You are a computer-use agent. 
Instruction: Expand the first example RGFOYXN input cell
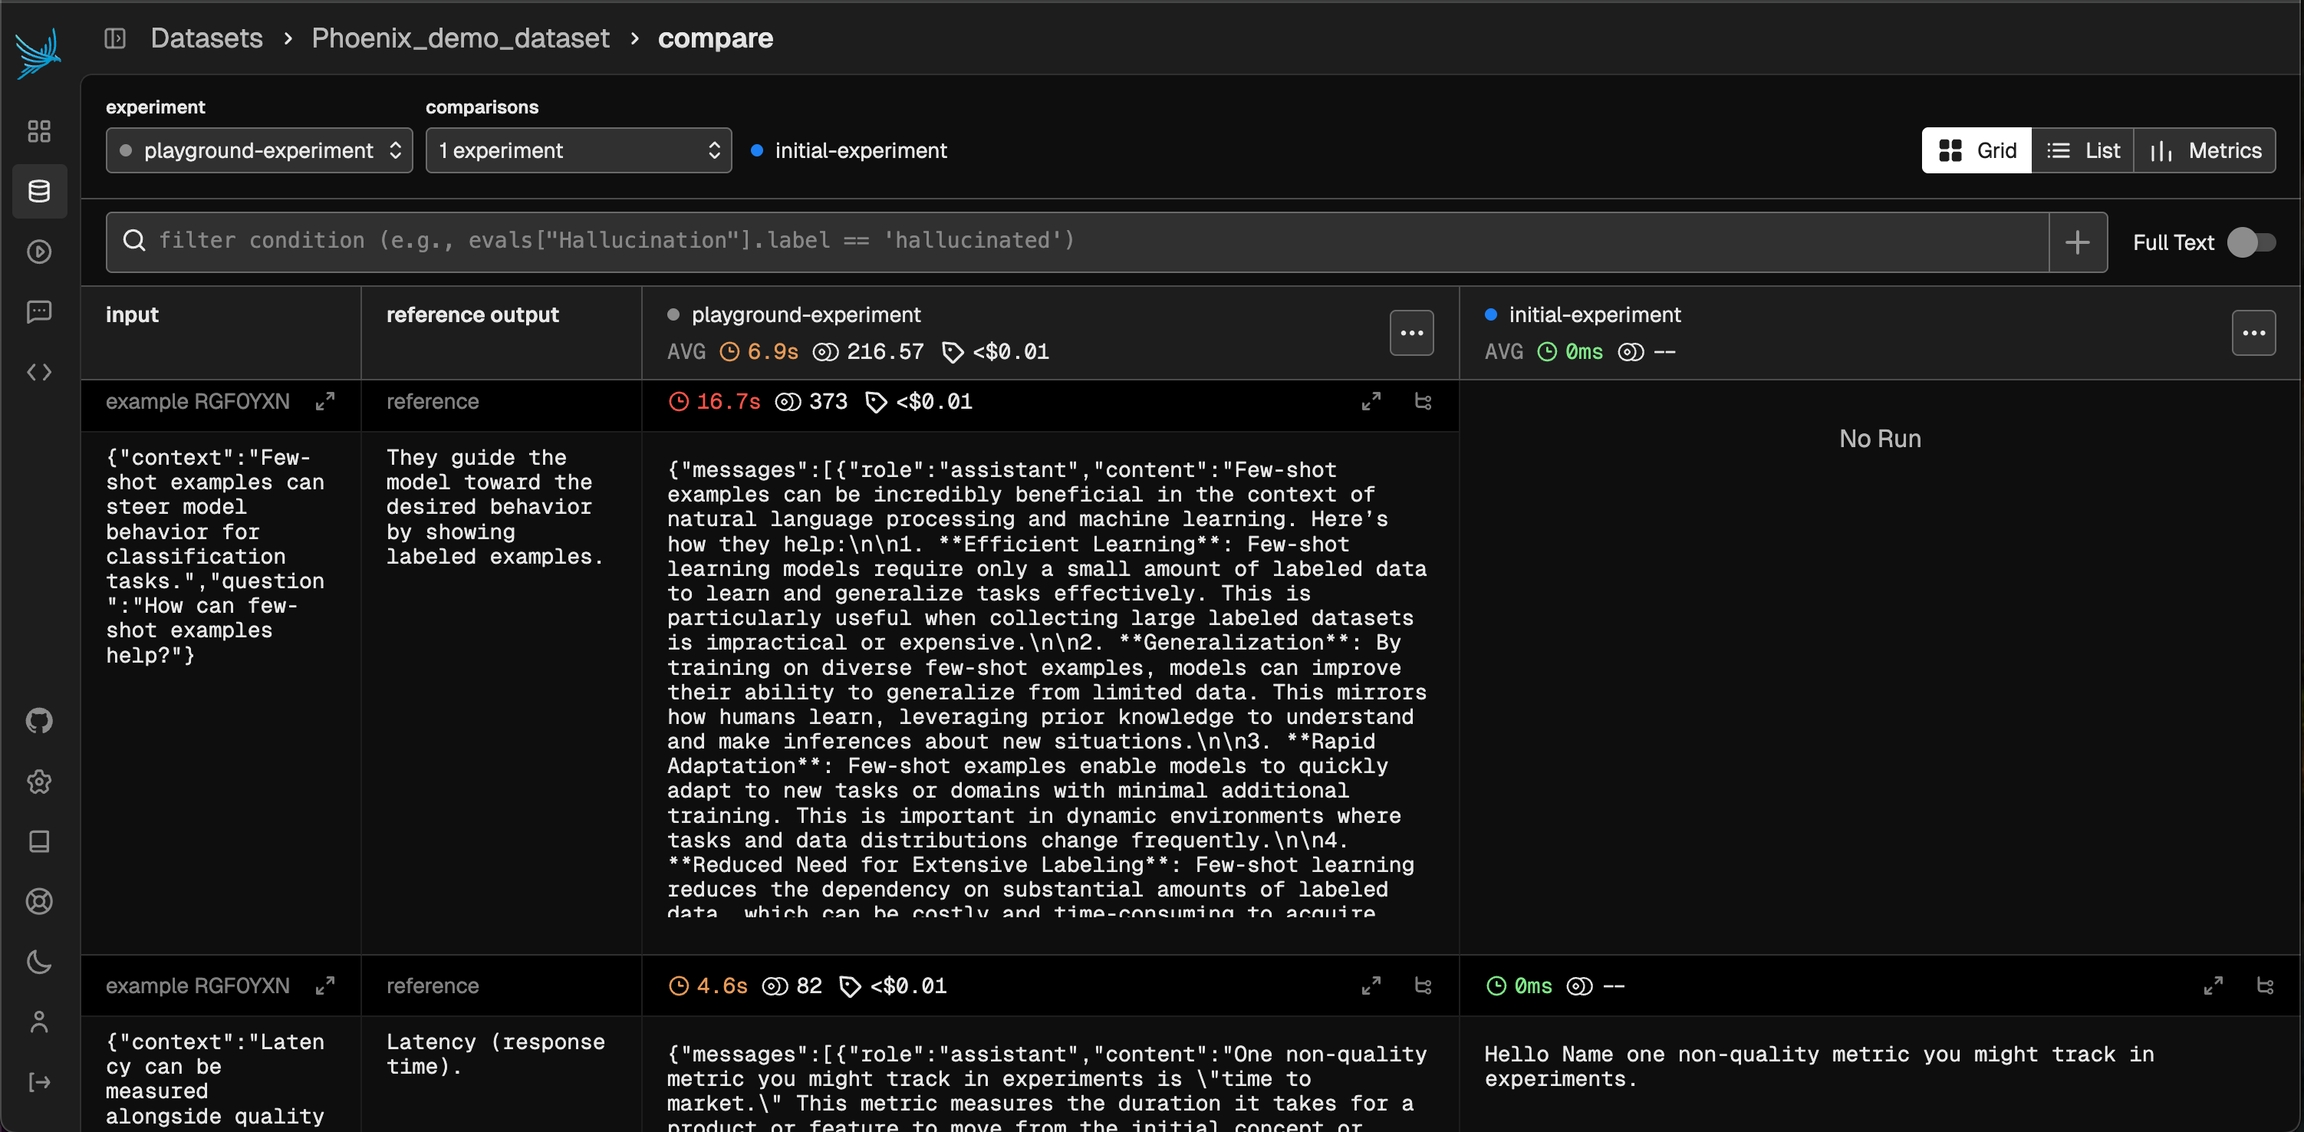click(325, 402)
